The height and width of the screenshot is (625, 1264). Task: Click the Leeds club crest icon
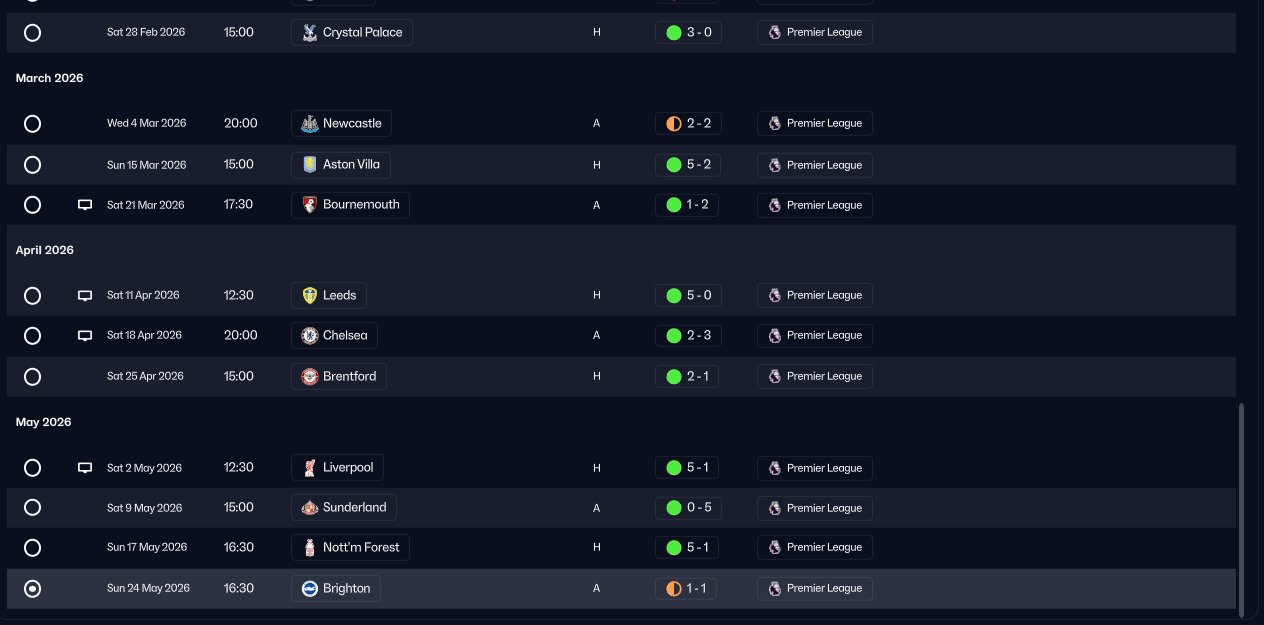[x=310, y=295]
